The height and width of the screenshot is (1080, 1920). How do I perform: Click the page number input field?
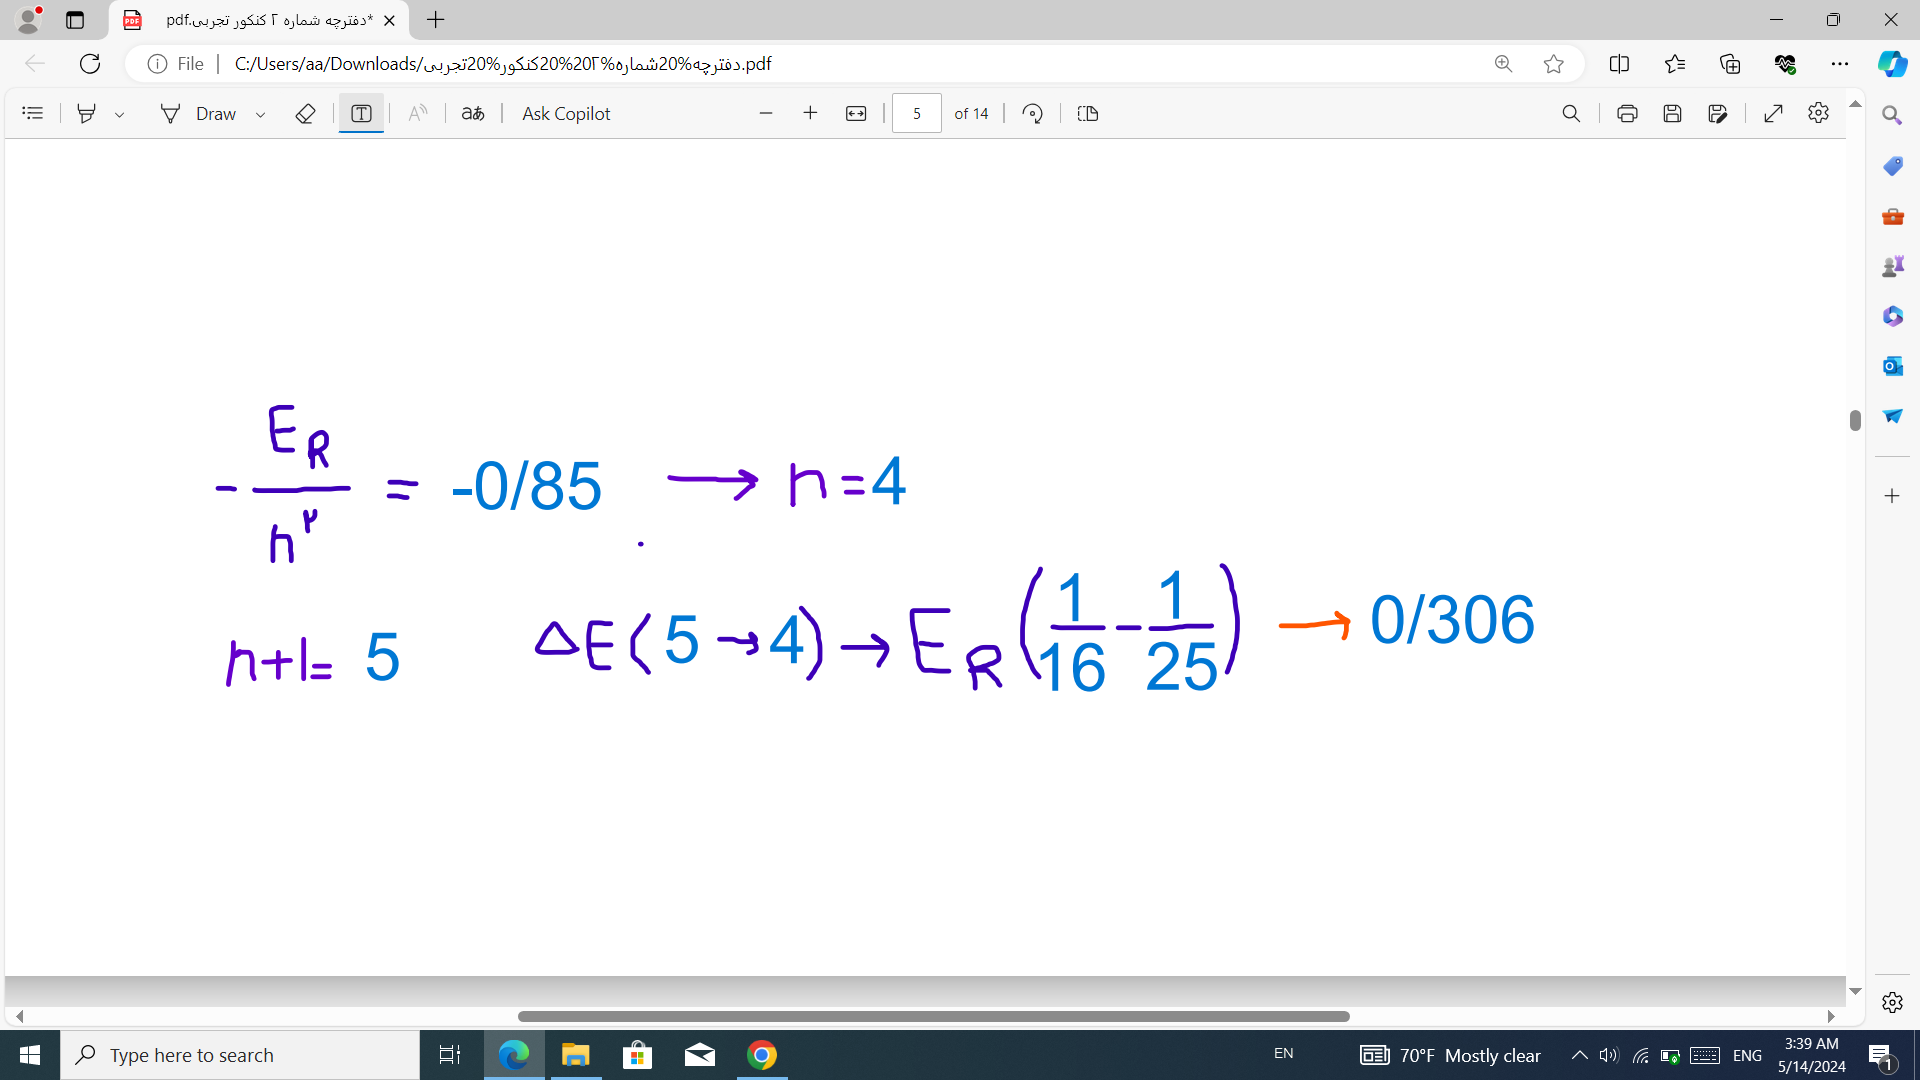click(x=916, y=114)
